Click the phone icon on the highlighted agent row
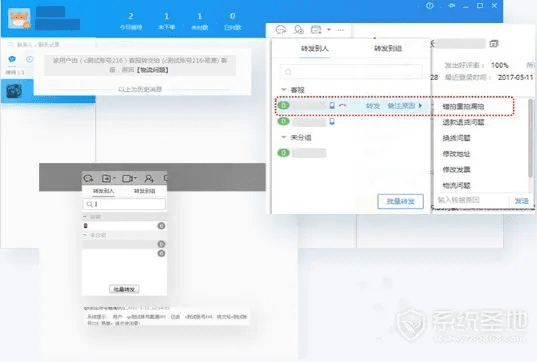537x362 pixels. point(332,105)
